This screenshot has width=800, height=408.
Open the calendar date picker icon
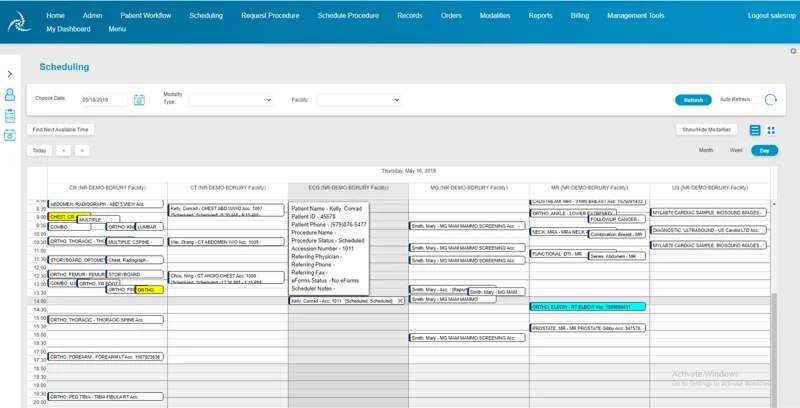[139, 100]
